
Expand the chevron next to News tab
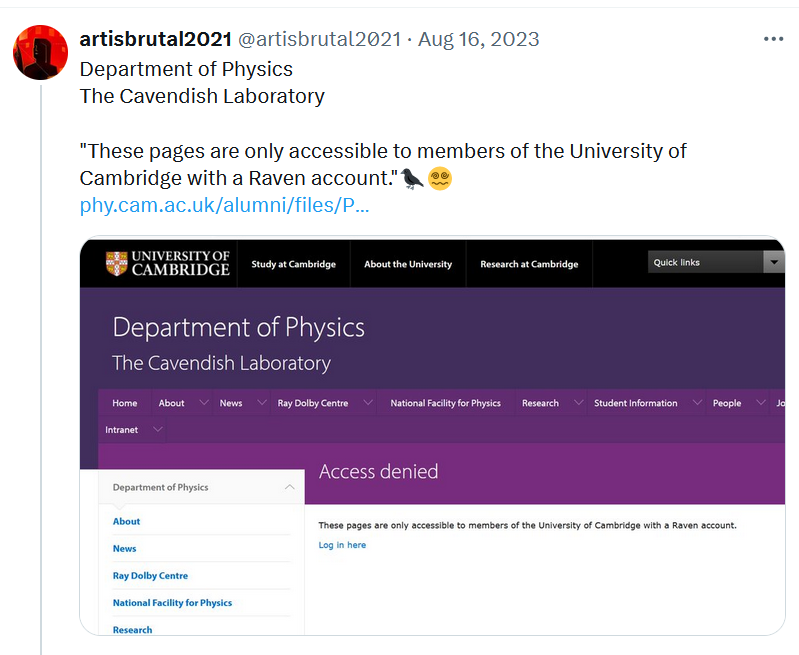pos(262,402)
